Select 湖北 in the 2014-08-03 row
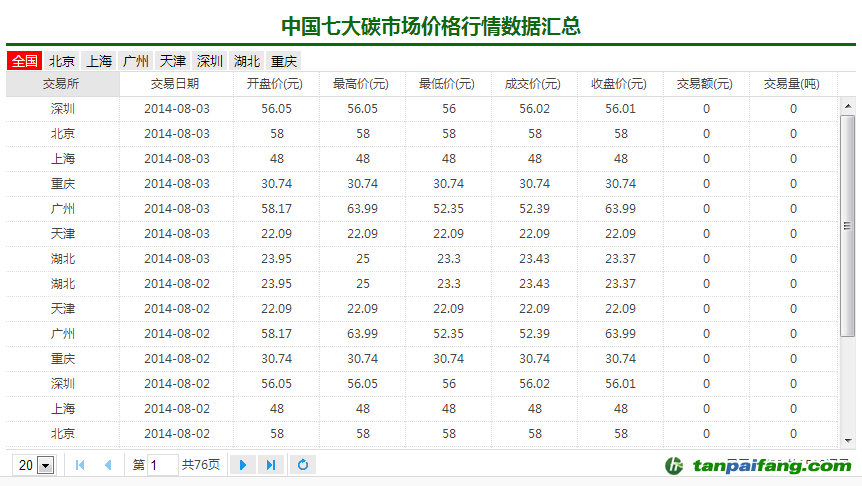 (63, 259)
